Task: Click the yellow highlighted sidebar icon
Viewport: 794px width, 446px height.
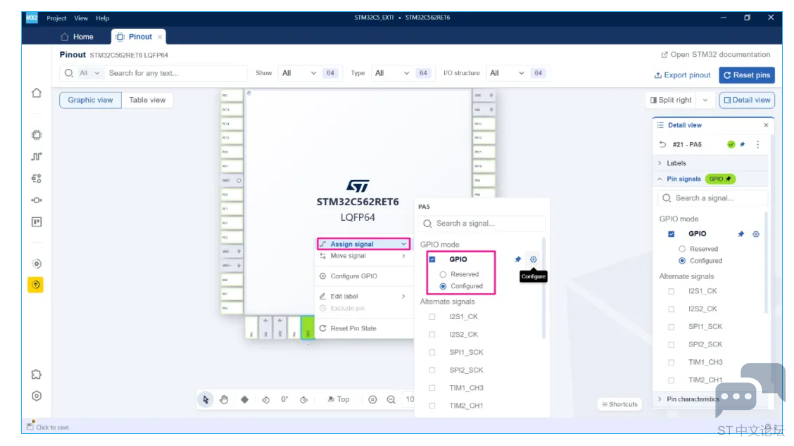Action: coord(35,285)
